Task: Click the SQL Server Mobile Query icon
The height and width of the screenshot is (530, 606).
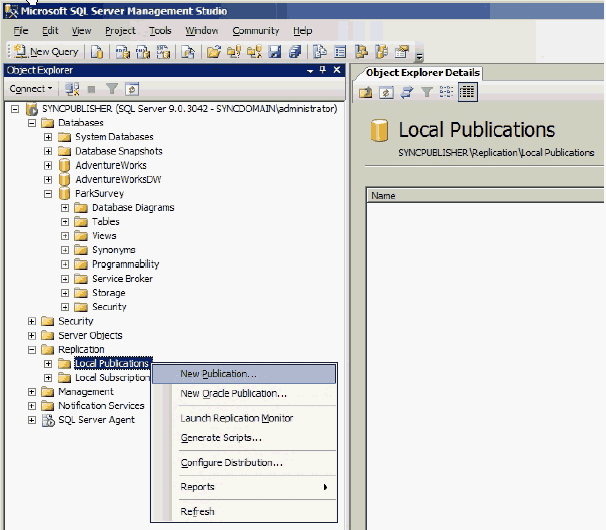Action: 188,51
